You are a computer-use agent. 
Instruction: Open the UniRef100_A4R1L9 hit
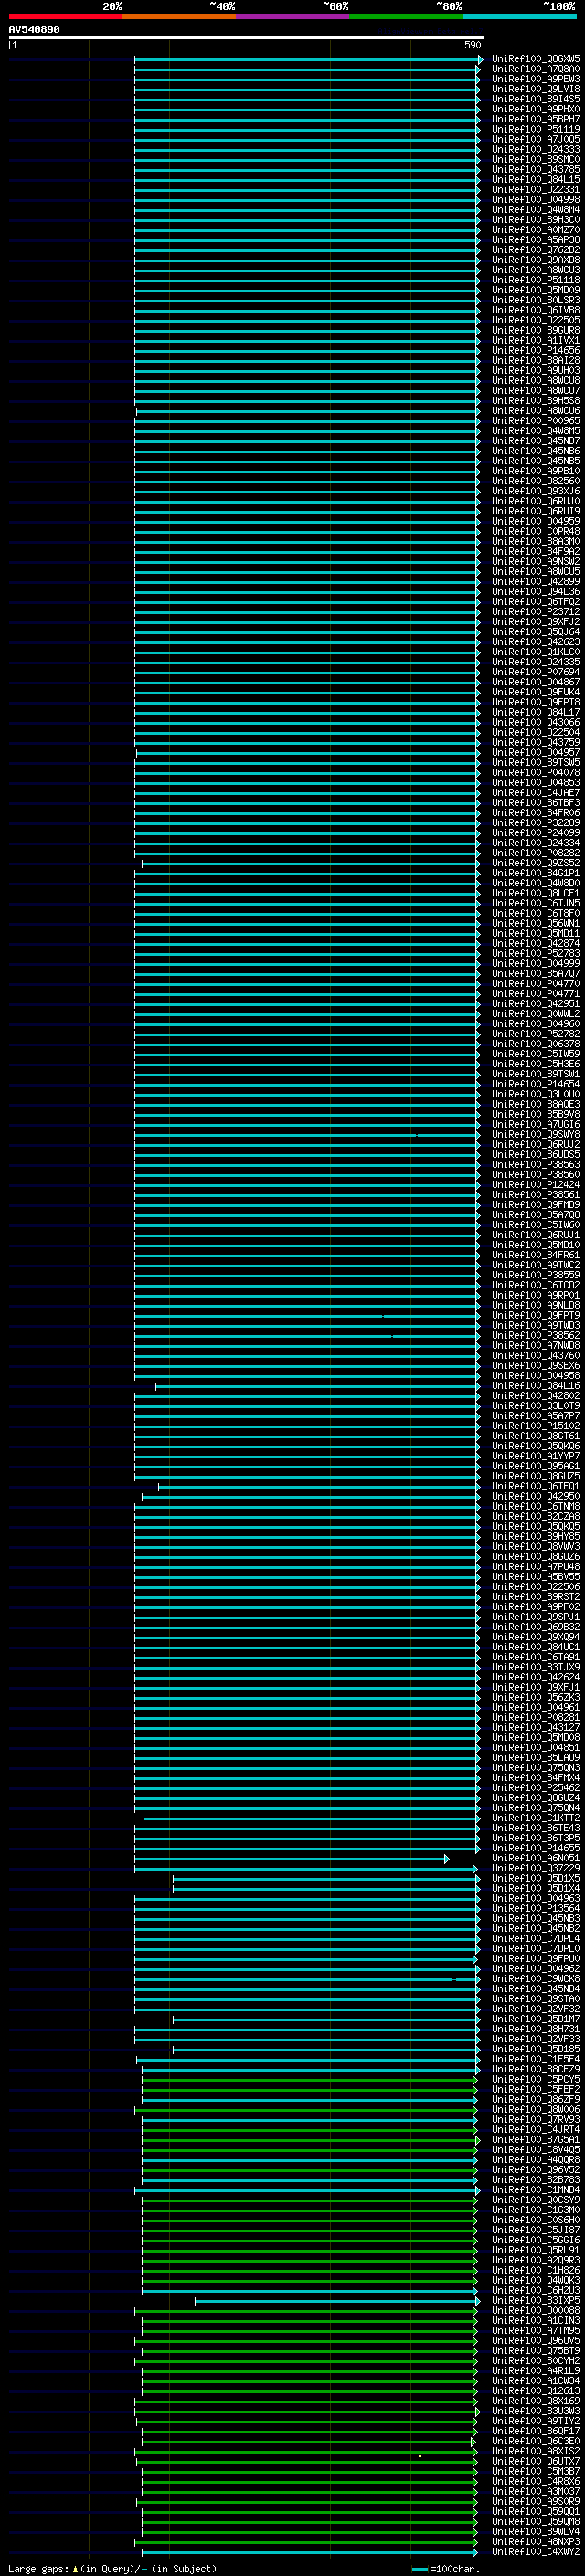click(535, 2371)
